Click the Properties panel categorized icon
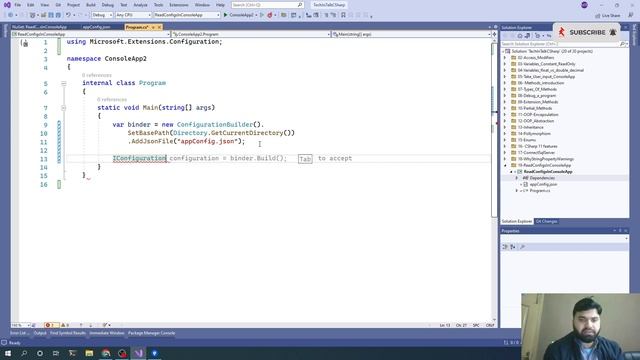640x360 pixels. point(505,247)
